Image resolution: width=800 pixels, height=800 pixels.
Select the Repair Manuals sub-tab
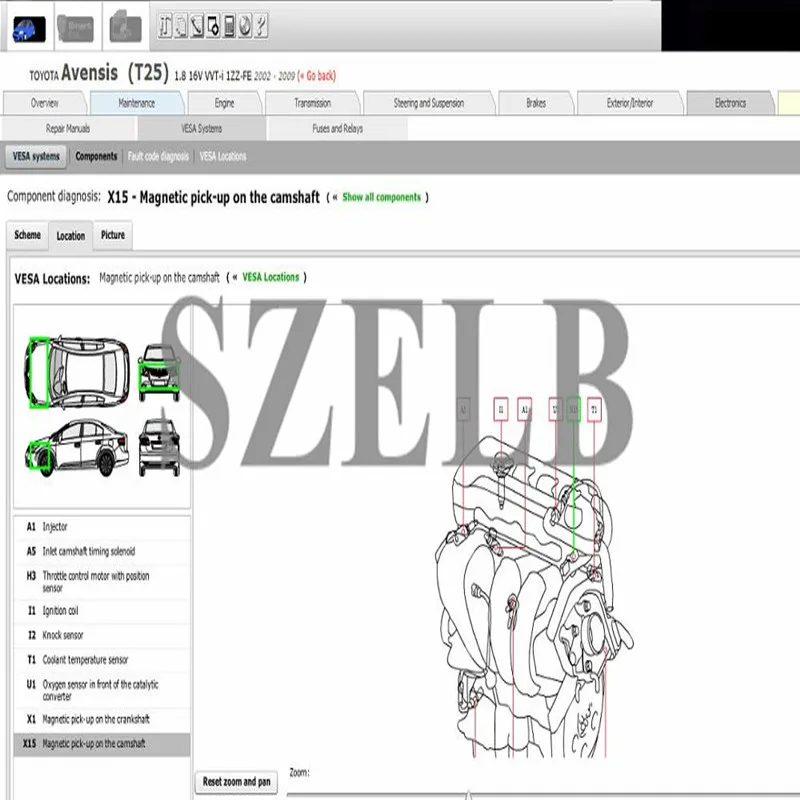click(68, 129)
